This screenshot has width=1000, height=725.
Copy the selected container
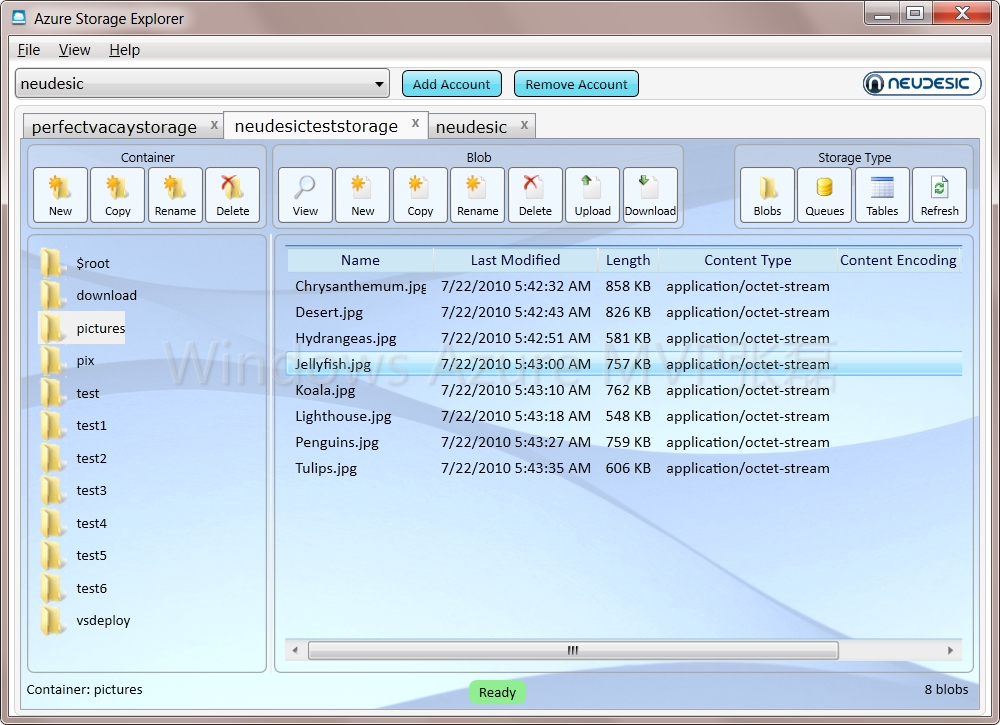[x=118, y=194]
